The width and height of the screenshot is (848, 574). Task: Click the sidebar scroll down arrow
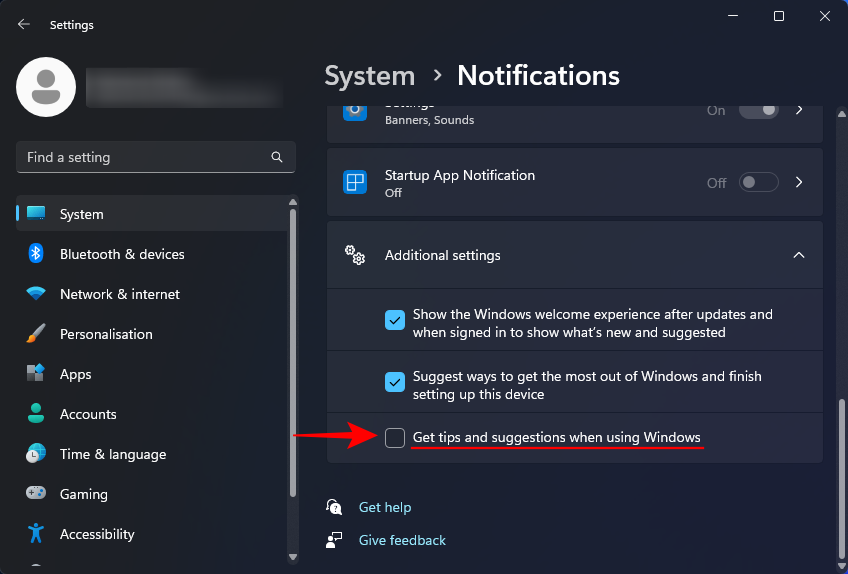[293, 557]
